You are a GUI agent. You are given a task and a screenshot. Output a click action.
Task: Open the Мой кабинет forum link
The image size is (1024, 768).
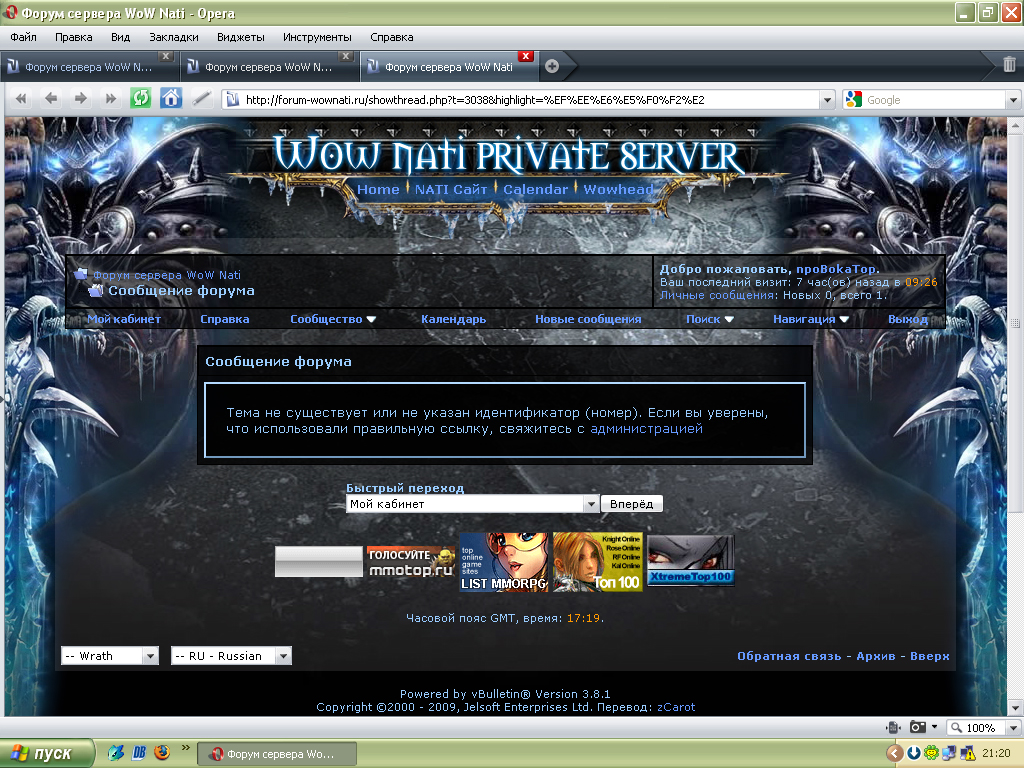(x=124, y=319)
